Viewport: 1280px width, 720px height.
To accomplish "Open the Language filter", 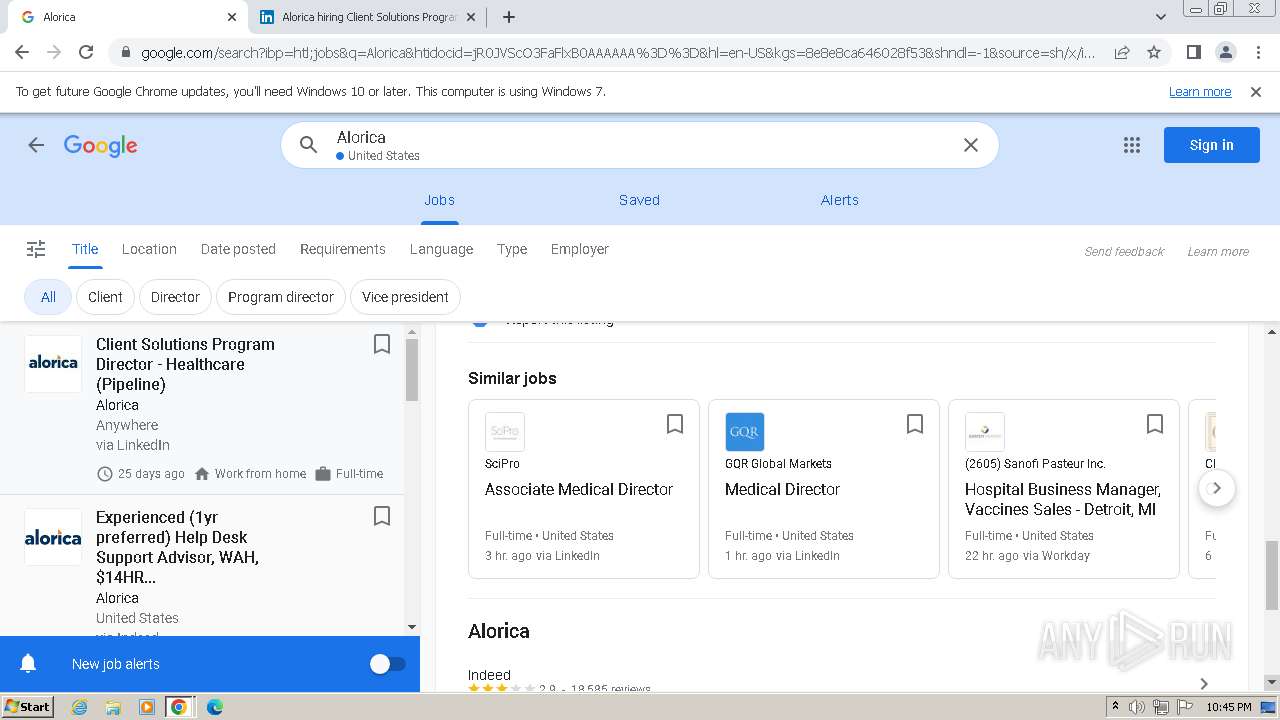I will (x=441, y=249).
